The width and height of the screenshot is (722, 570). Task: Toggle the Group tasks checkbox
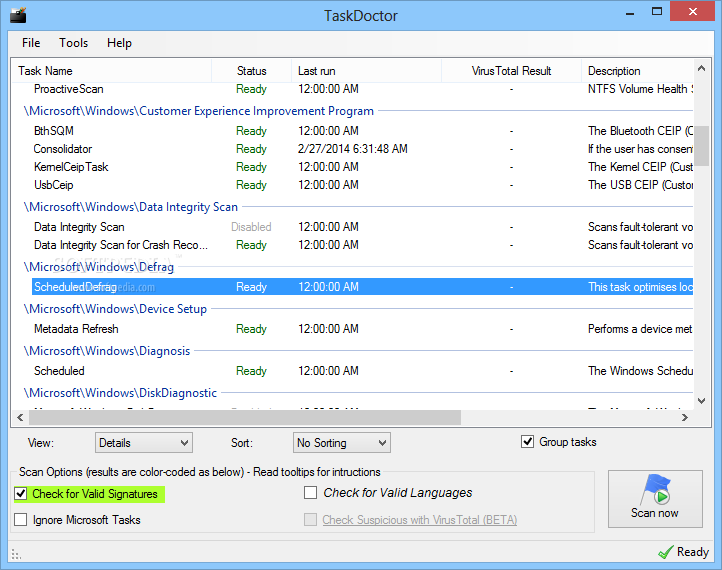coord(527,442)
